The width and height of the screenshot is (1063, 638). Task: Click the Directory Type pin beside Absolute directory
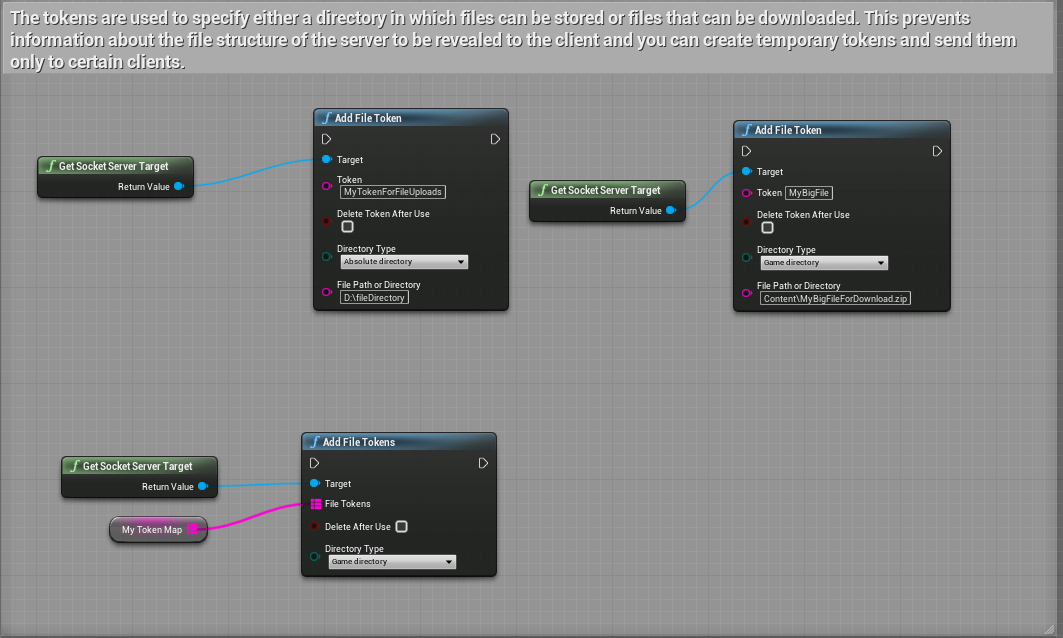[326, 256]
